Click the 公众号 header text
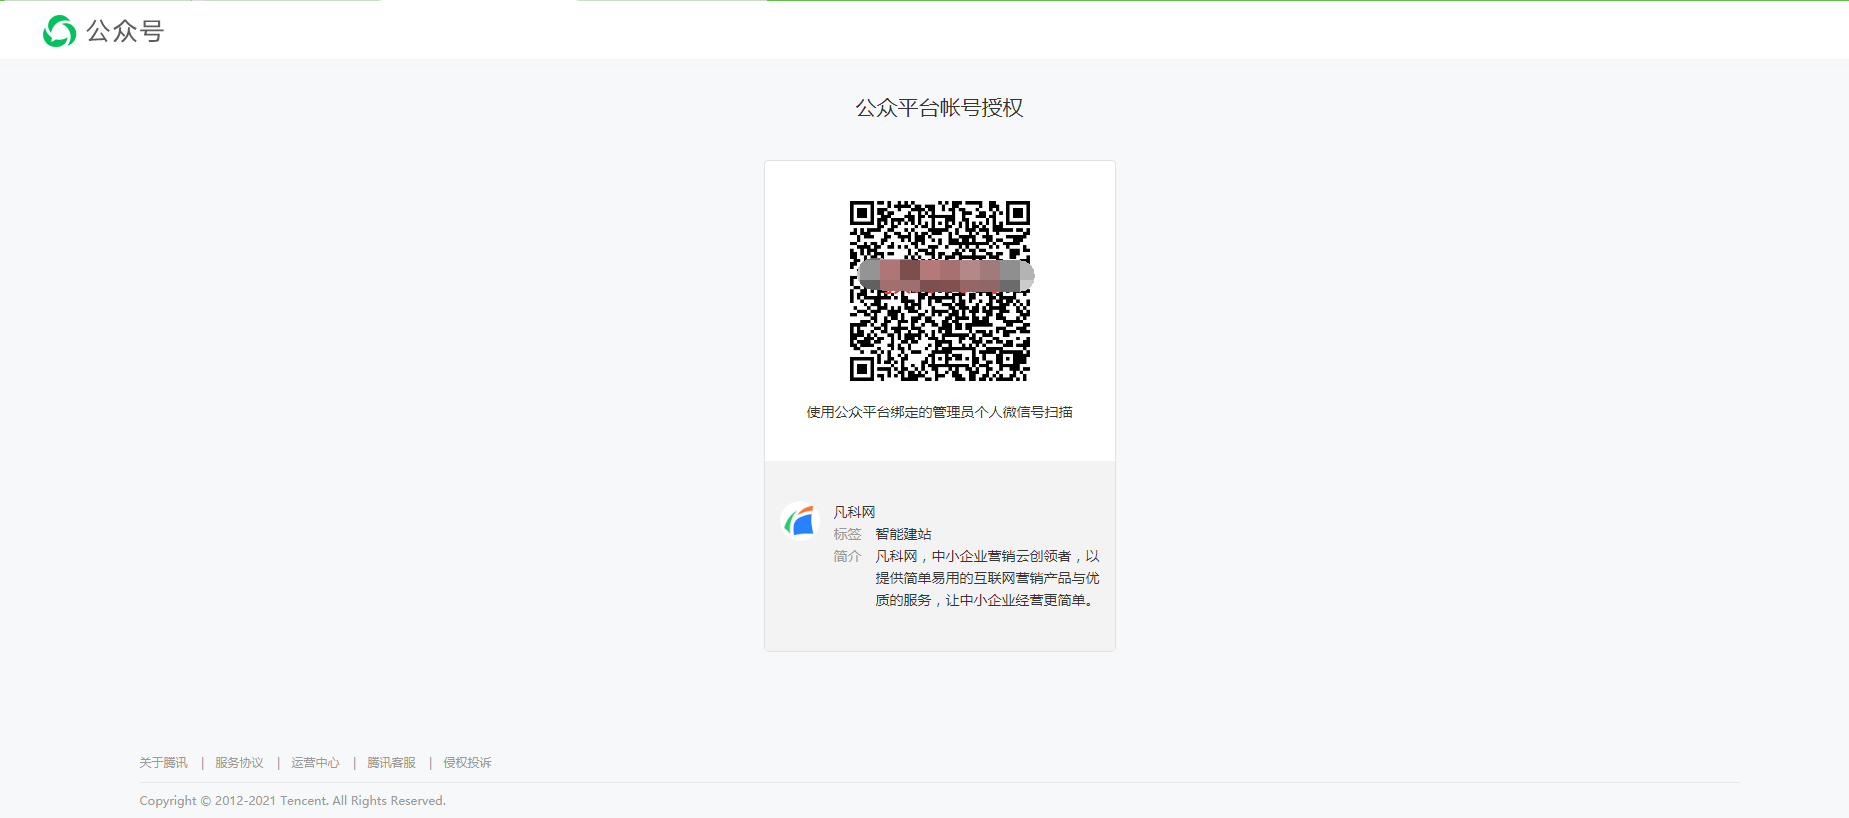 (x=125, y=32)
